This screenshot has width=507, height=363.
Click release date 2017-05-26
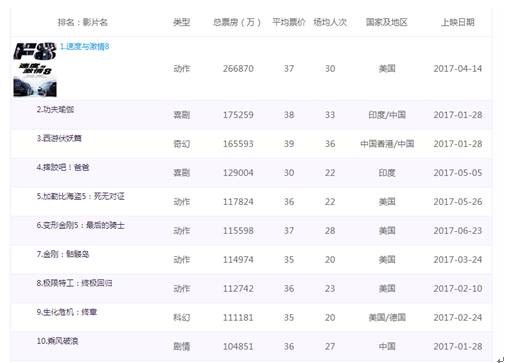coord(458,202)
